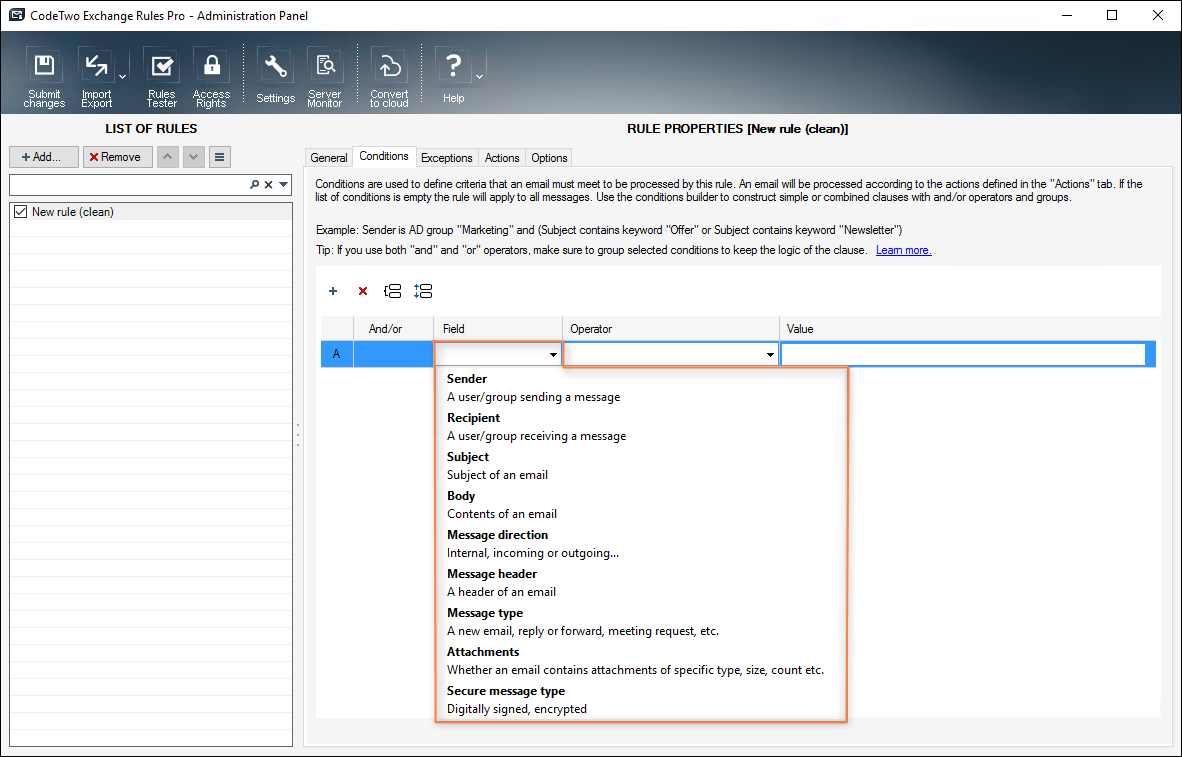Click the Field column header
The image size is (1182, 757).
pyautogui.click(x=498, y=329)
